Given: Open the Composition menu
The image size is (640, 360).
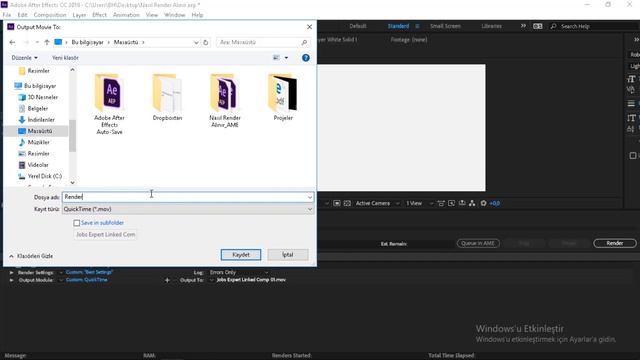Looking at the screenshot, I should tap(50, 15).
